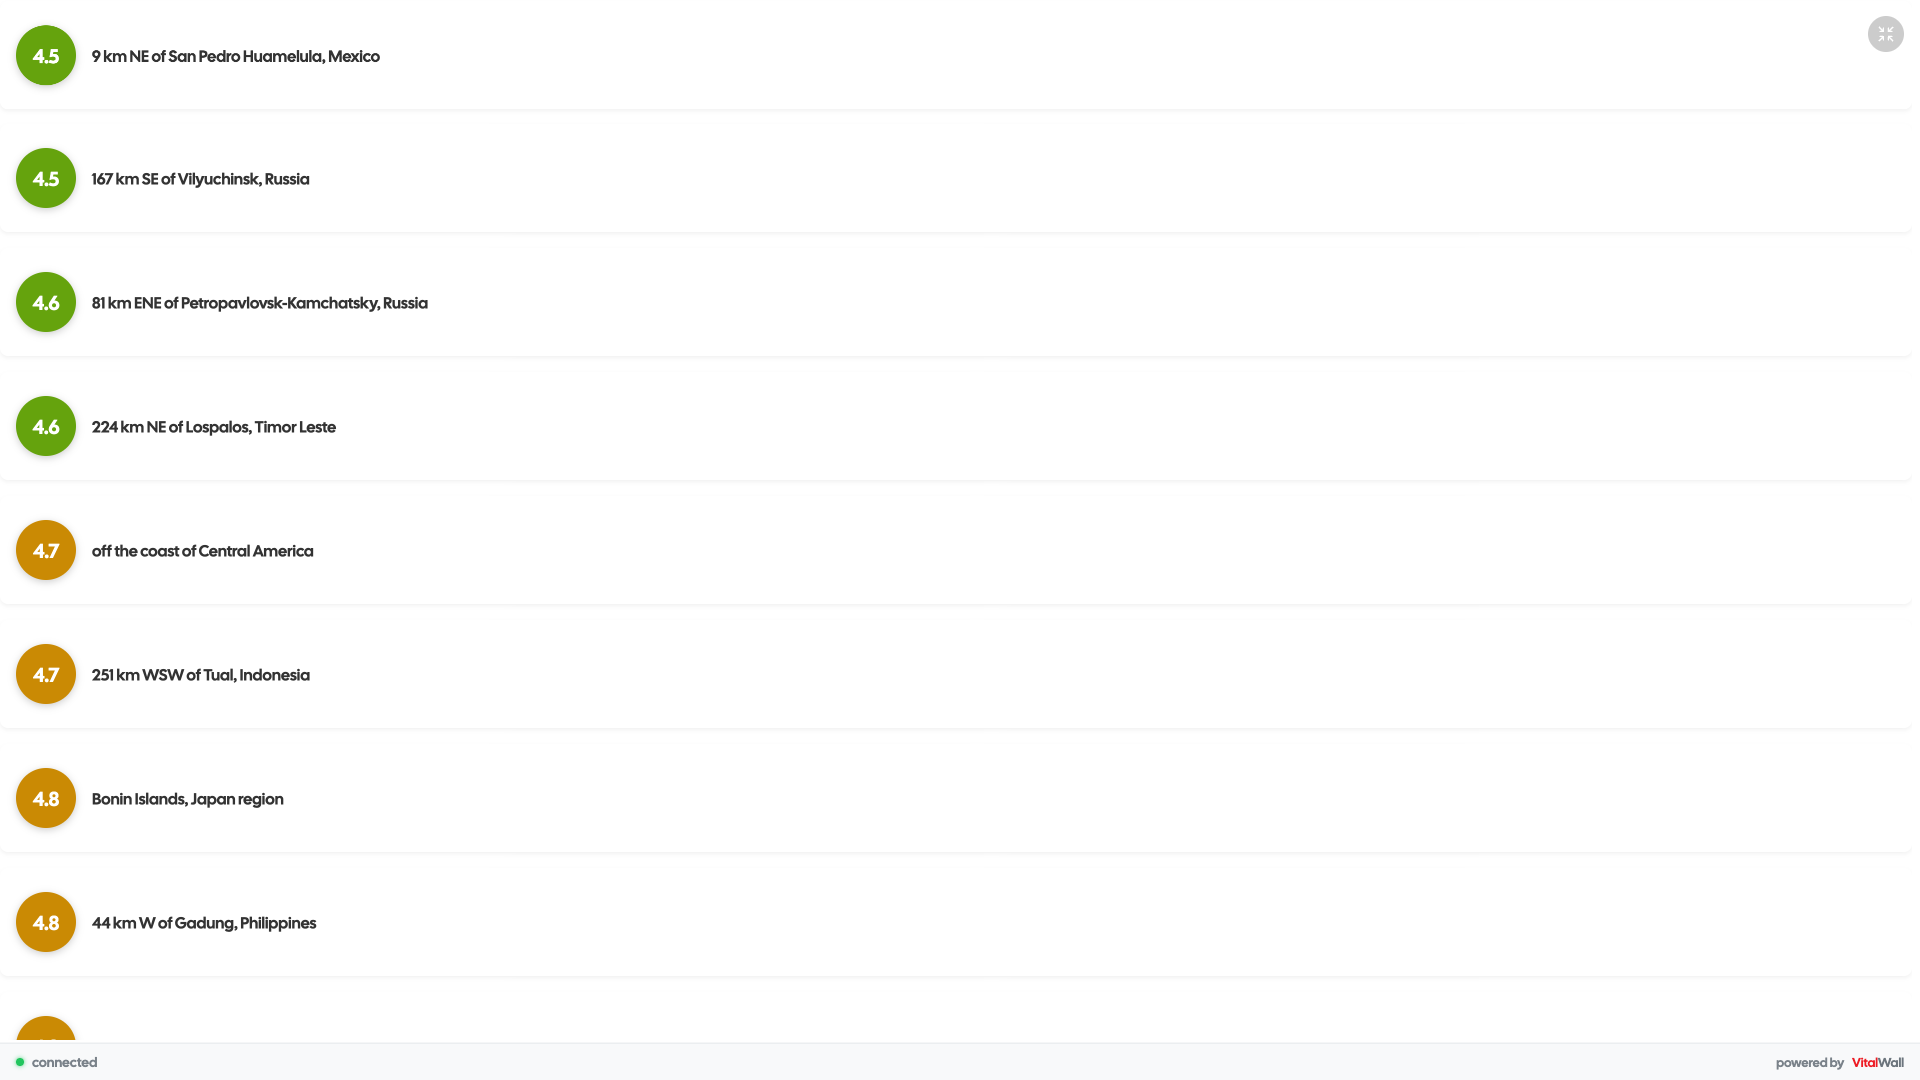The height and width of the screenshot is (1080, 1920).
Task: Open "9 km NE of San Pedro Huamelula, Mexico"
Action: (235, 57)
